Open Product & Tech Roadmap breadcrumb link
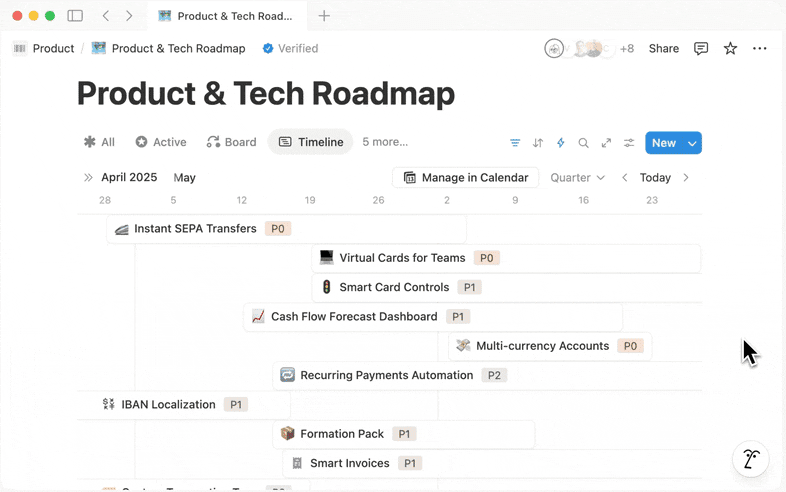 178,48
